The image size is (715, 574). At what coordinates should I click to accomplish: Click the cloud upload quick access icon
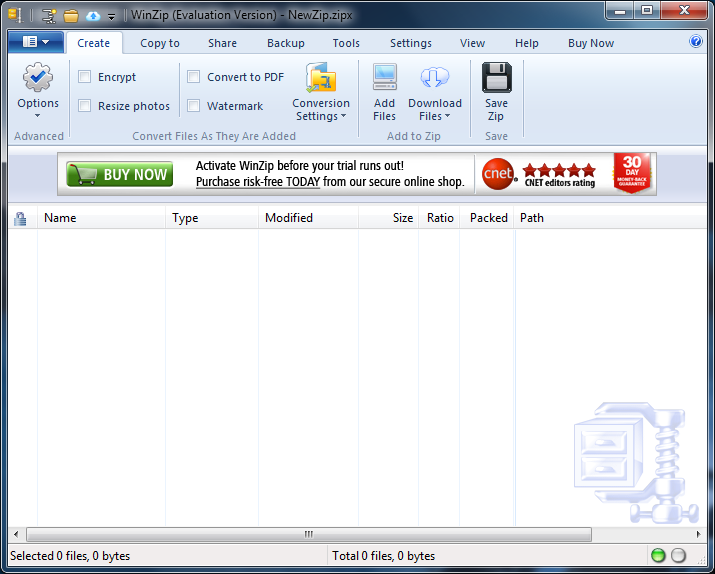click(x=93, y=16)
